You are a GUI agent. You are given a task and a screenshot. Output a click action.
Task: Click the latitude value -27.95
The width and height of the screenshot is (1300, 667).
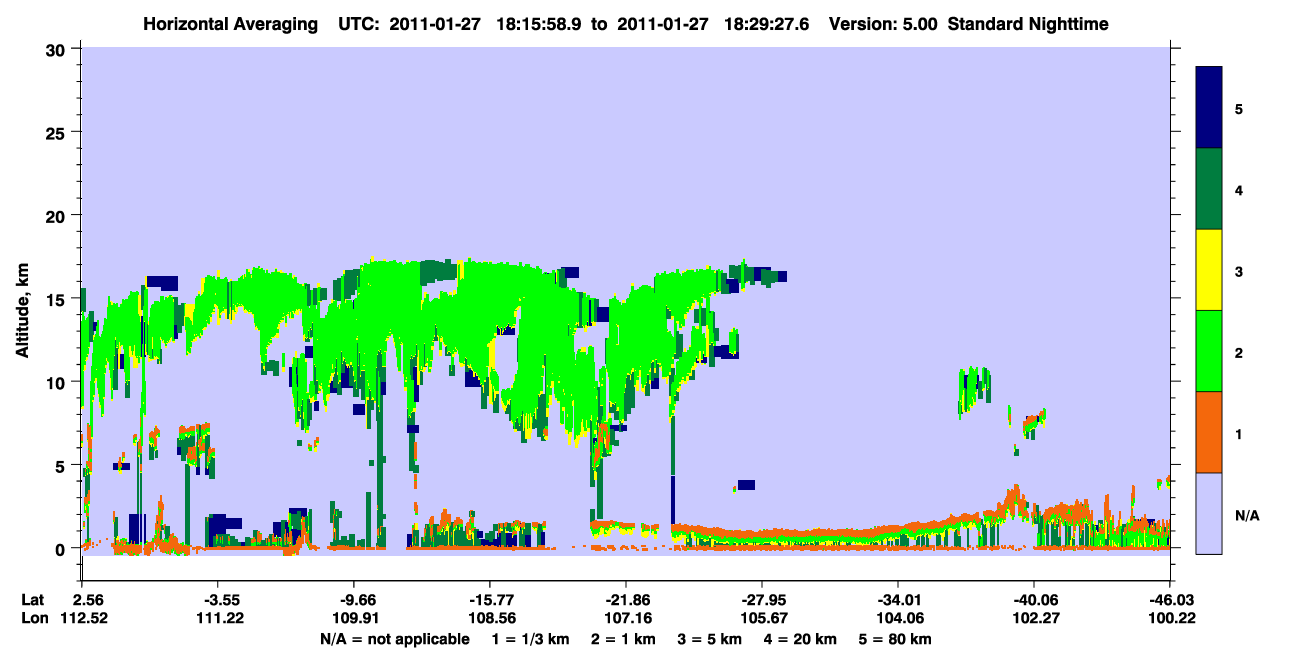[762, 600]
